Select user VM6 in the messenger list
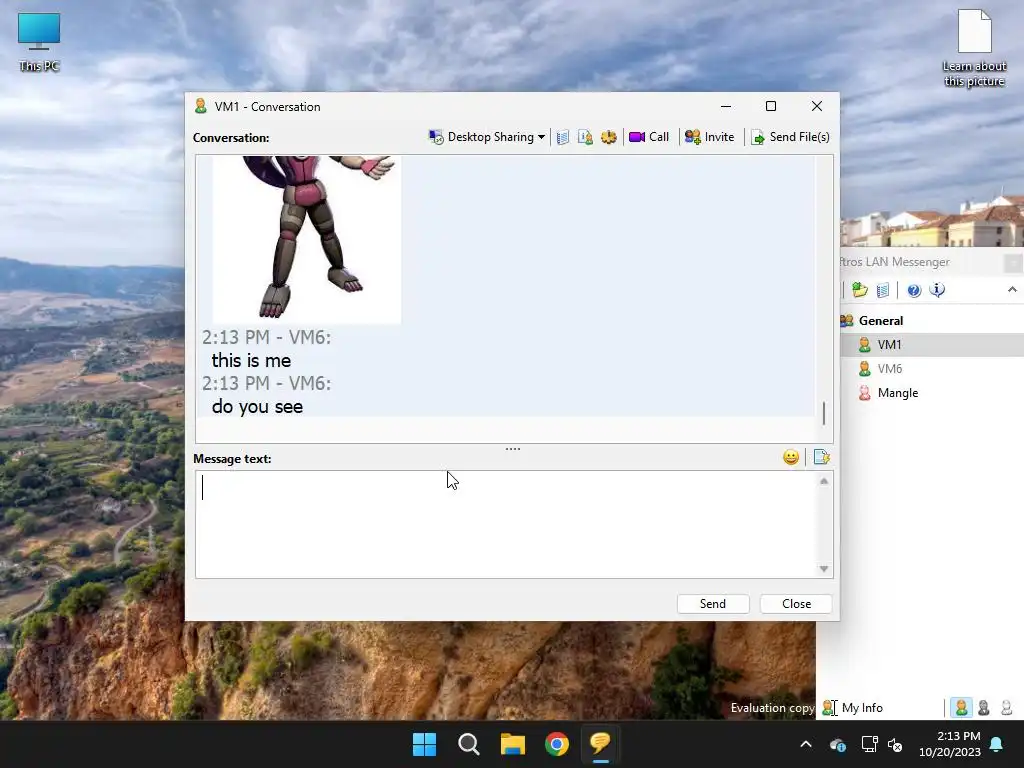 [889, 369]
